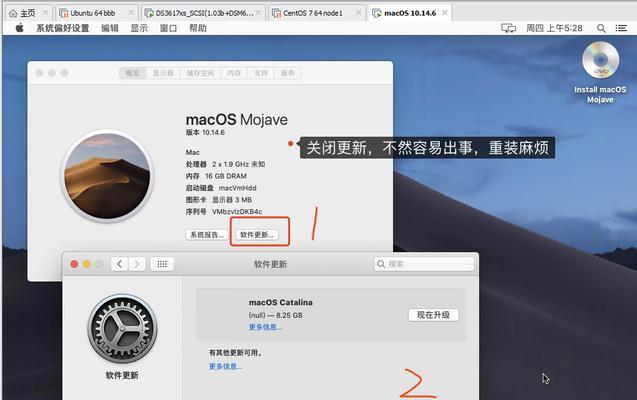637x400 pixels.
Task: Click serial number VMbzvlzDKB4c
Action: click(x=237, y=212)
